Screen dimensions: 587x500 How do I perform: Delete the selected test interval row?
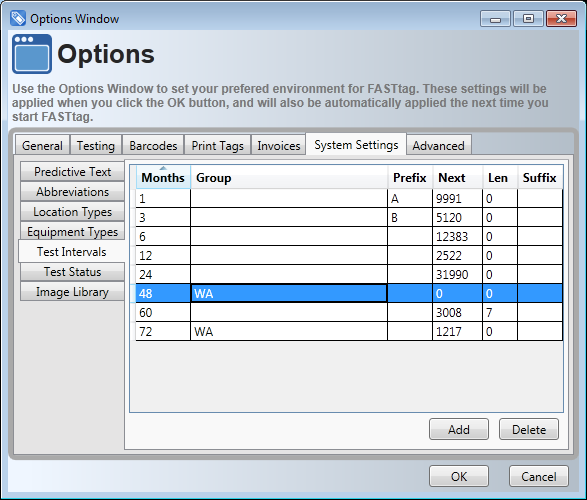[529, 429]
